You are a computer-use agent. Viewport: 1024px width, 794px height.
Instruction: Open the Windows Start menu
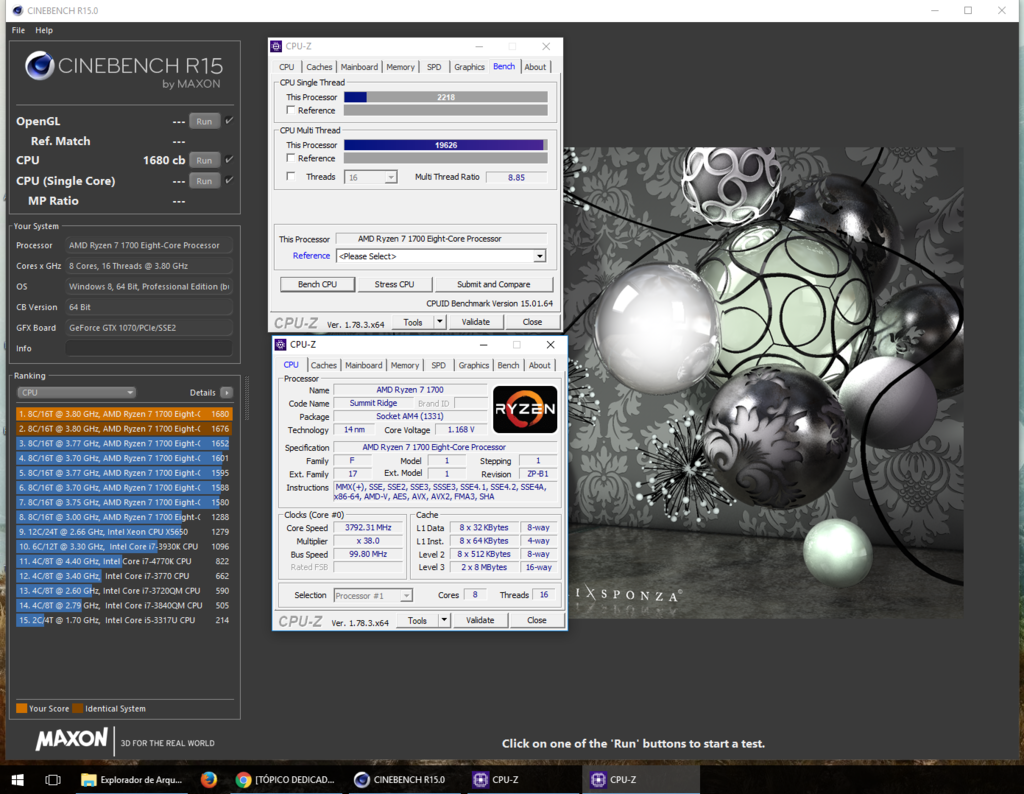point(17,779)
